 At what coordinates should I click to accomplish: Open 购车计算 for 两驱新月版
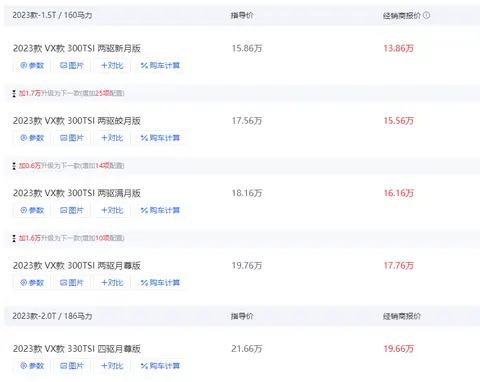pyautogui.click(x=160, y=65)
